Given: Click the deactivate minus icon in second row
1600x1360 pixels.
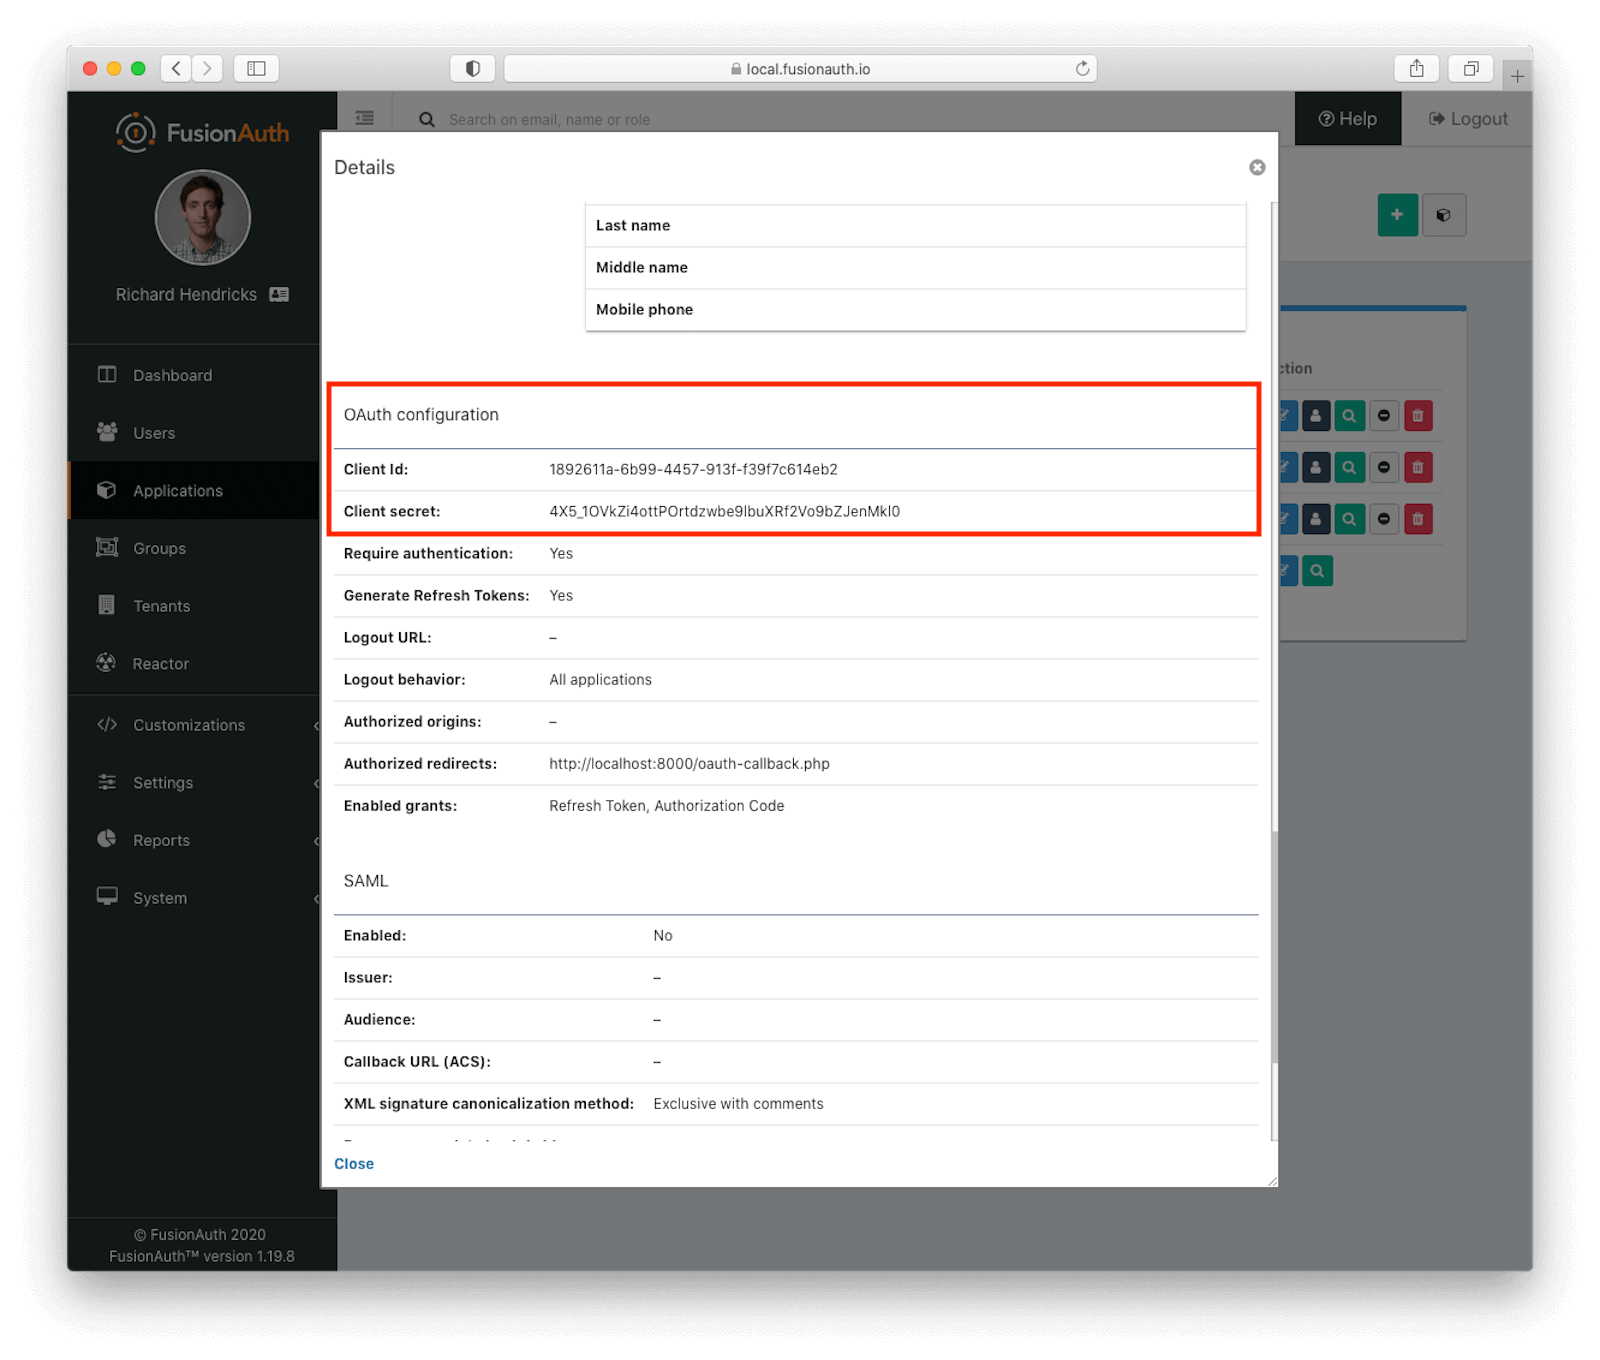Looking at the screenshot, I should coord(1384,467).
